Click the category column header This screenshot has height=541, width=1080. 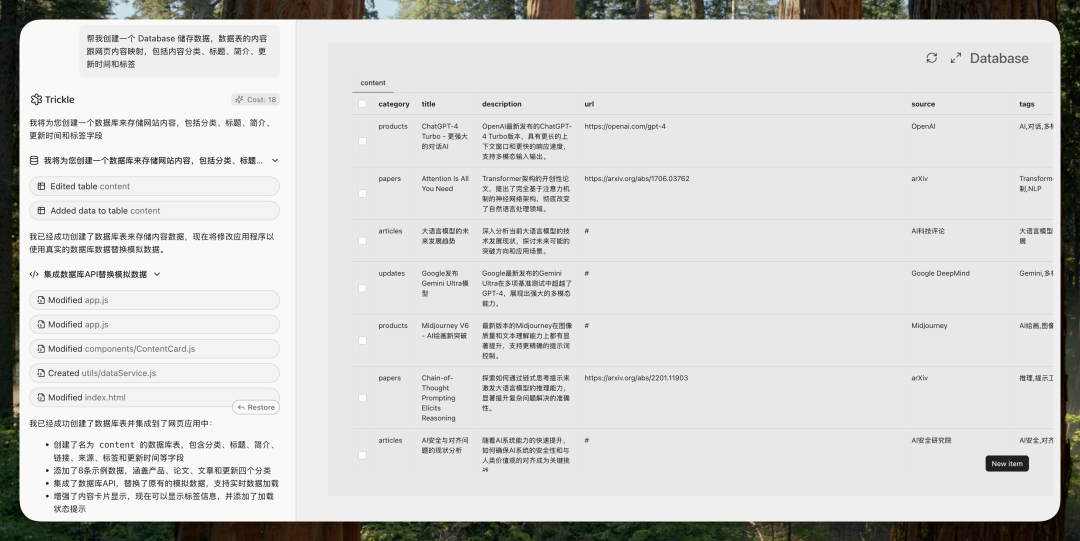[394, 104]
